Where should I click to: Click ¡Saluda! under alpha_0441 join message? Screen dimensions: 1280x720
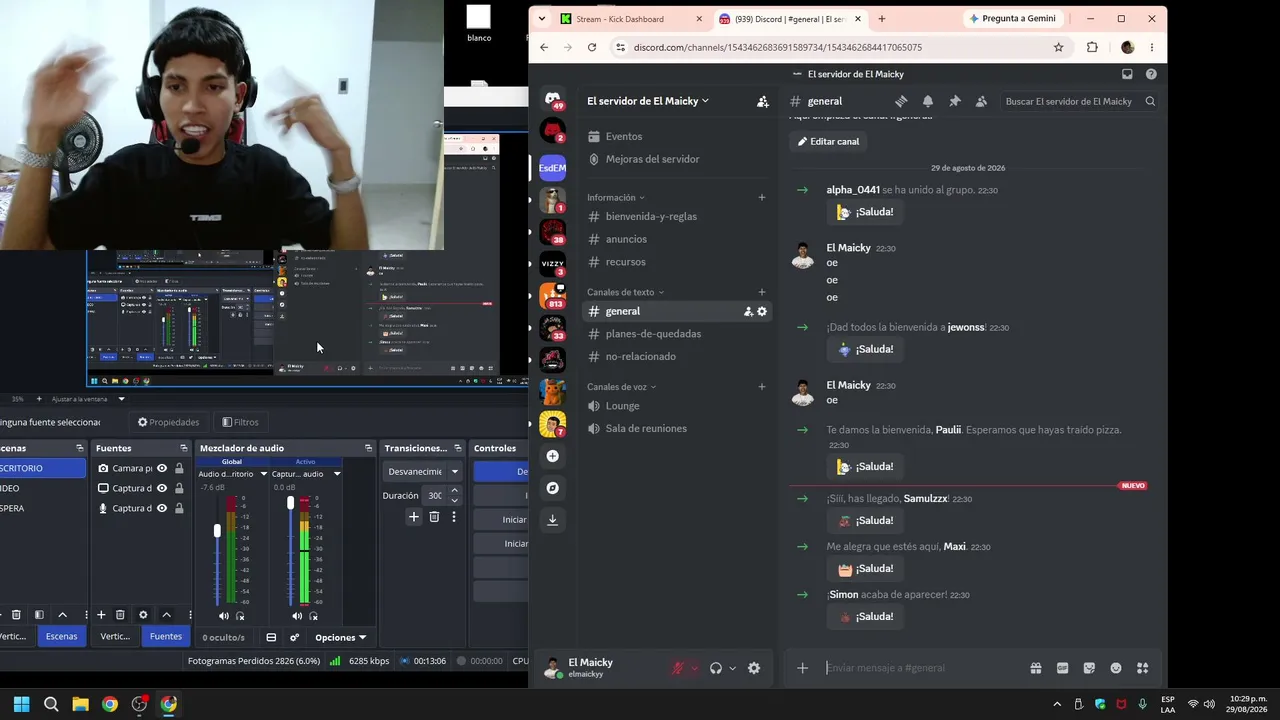865,212
